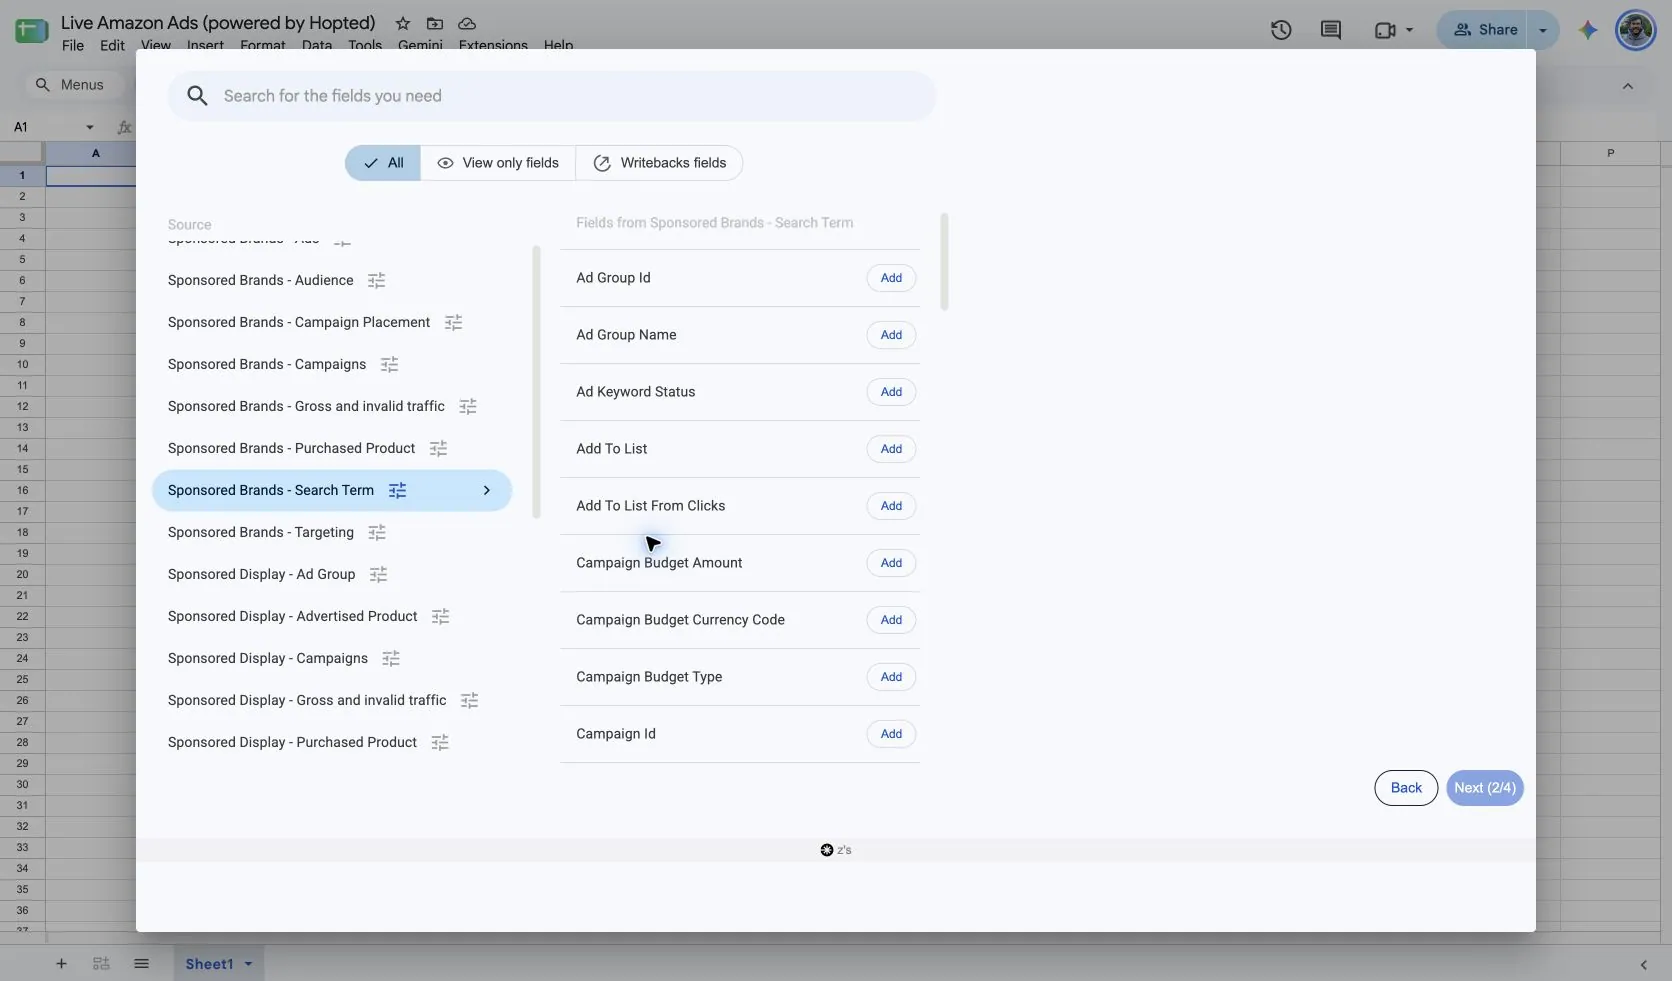Select Sponsored Display - Campaigns source
The width and height of the screenshot is (1672, 981).
pyautogui.click(x=268, y=659)
